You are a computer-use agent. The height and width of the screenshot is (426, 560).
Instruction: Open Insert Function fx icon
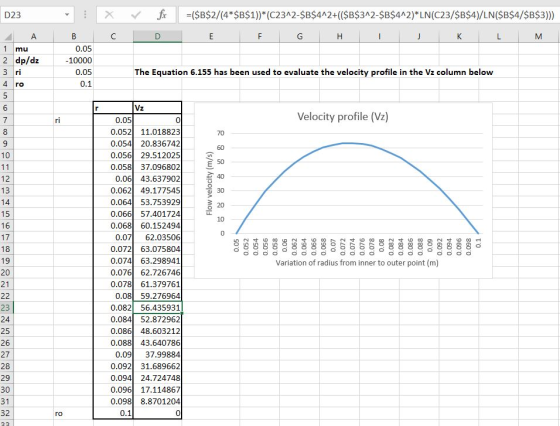tap(162, 15)
